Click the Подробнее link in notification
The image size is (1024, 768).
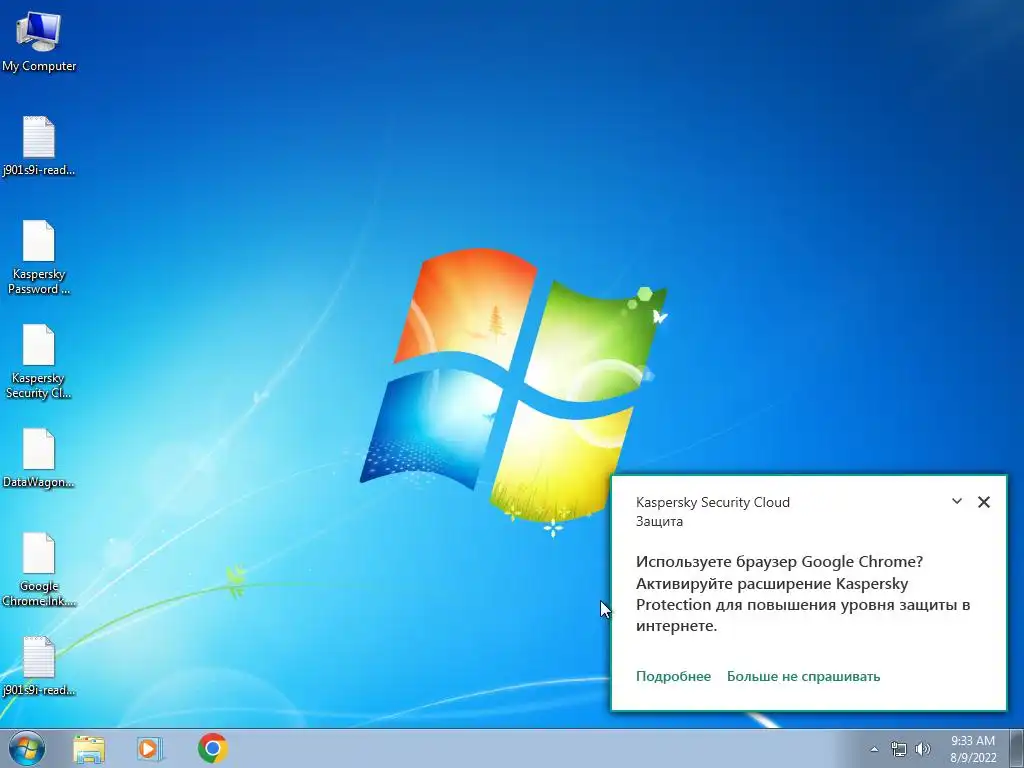tap(673, 677)
